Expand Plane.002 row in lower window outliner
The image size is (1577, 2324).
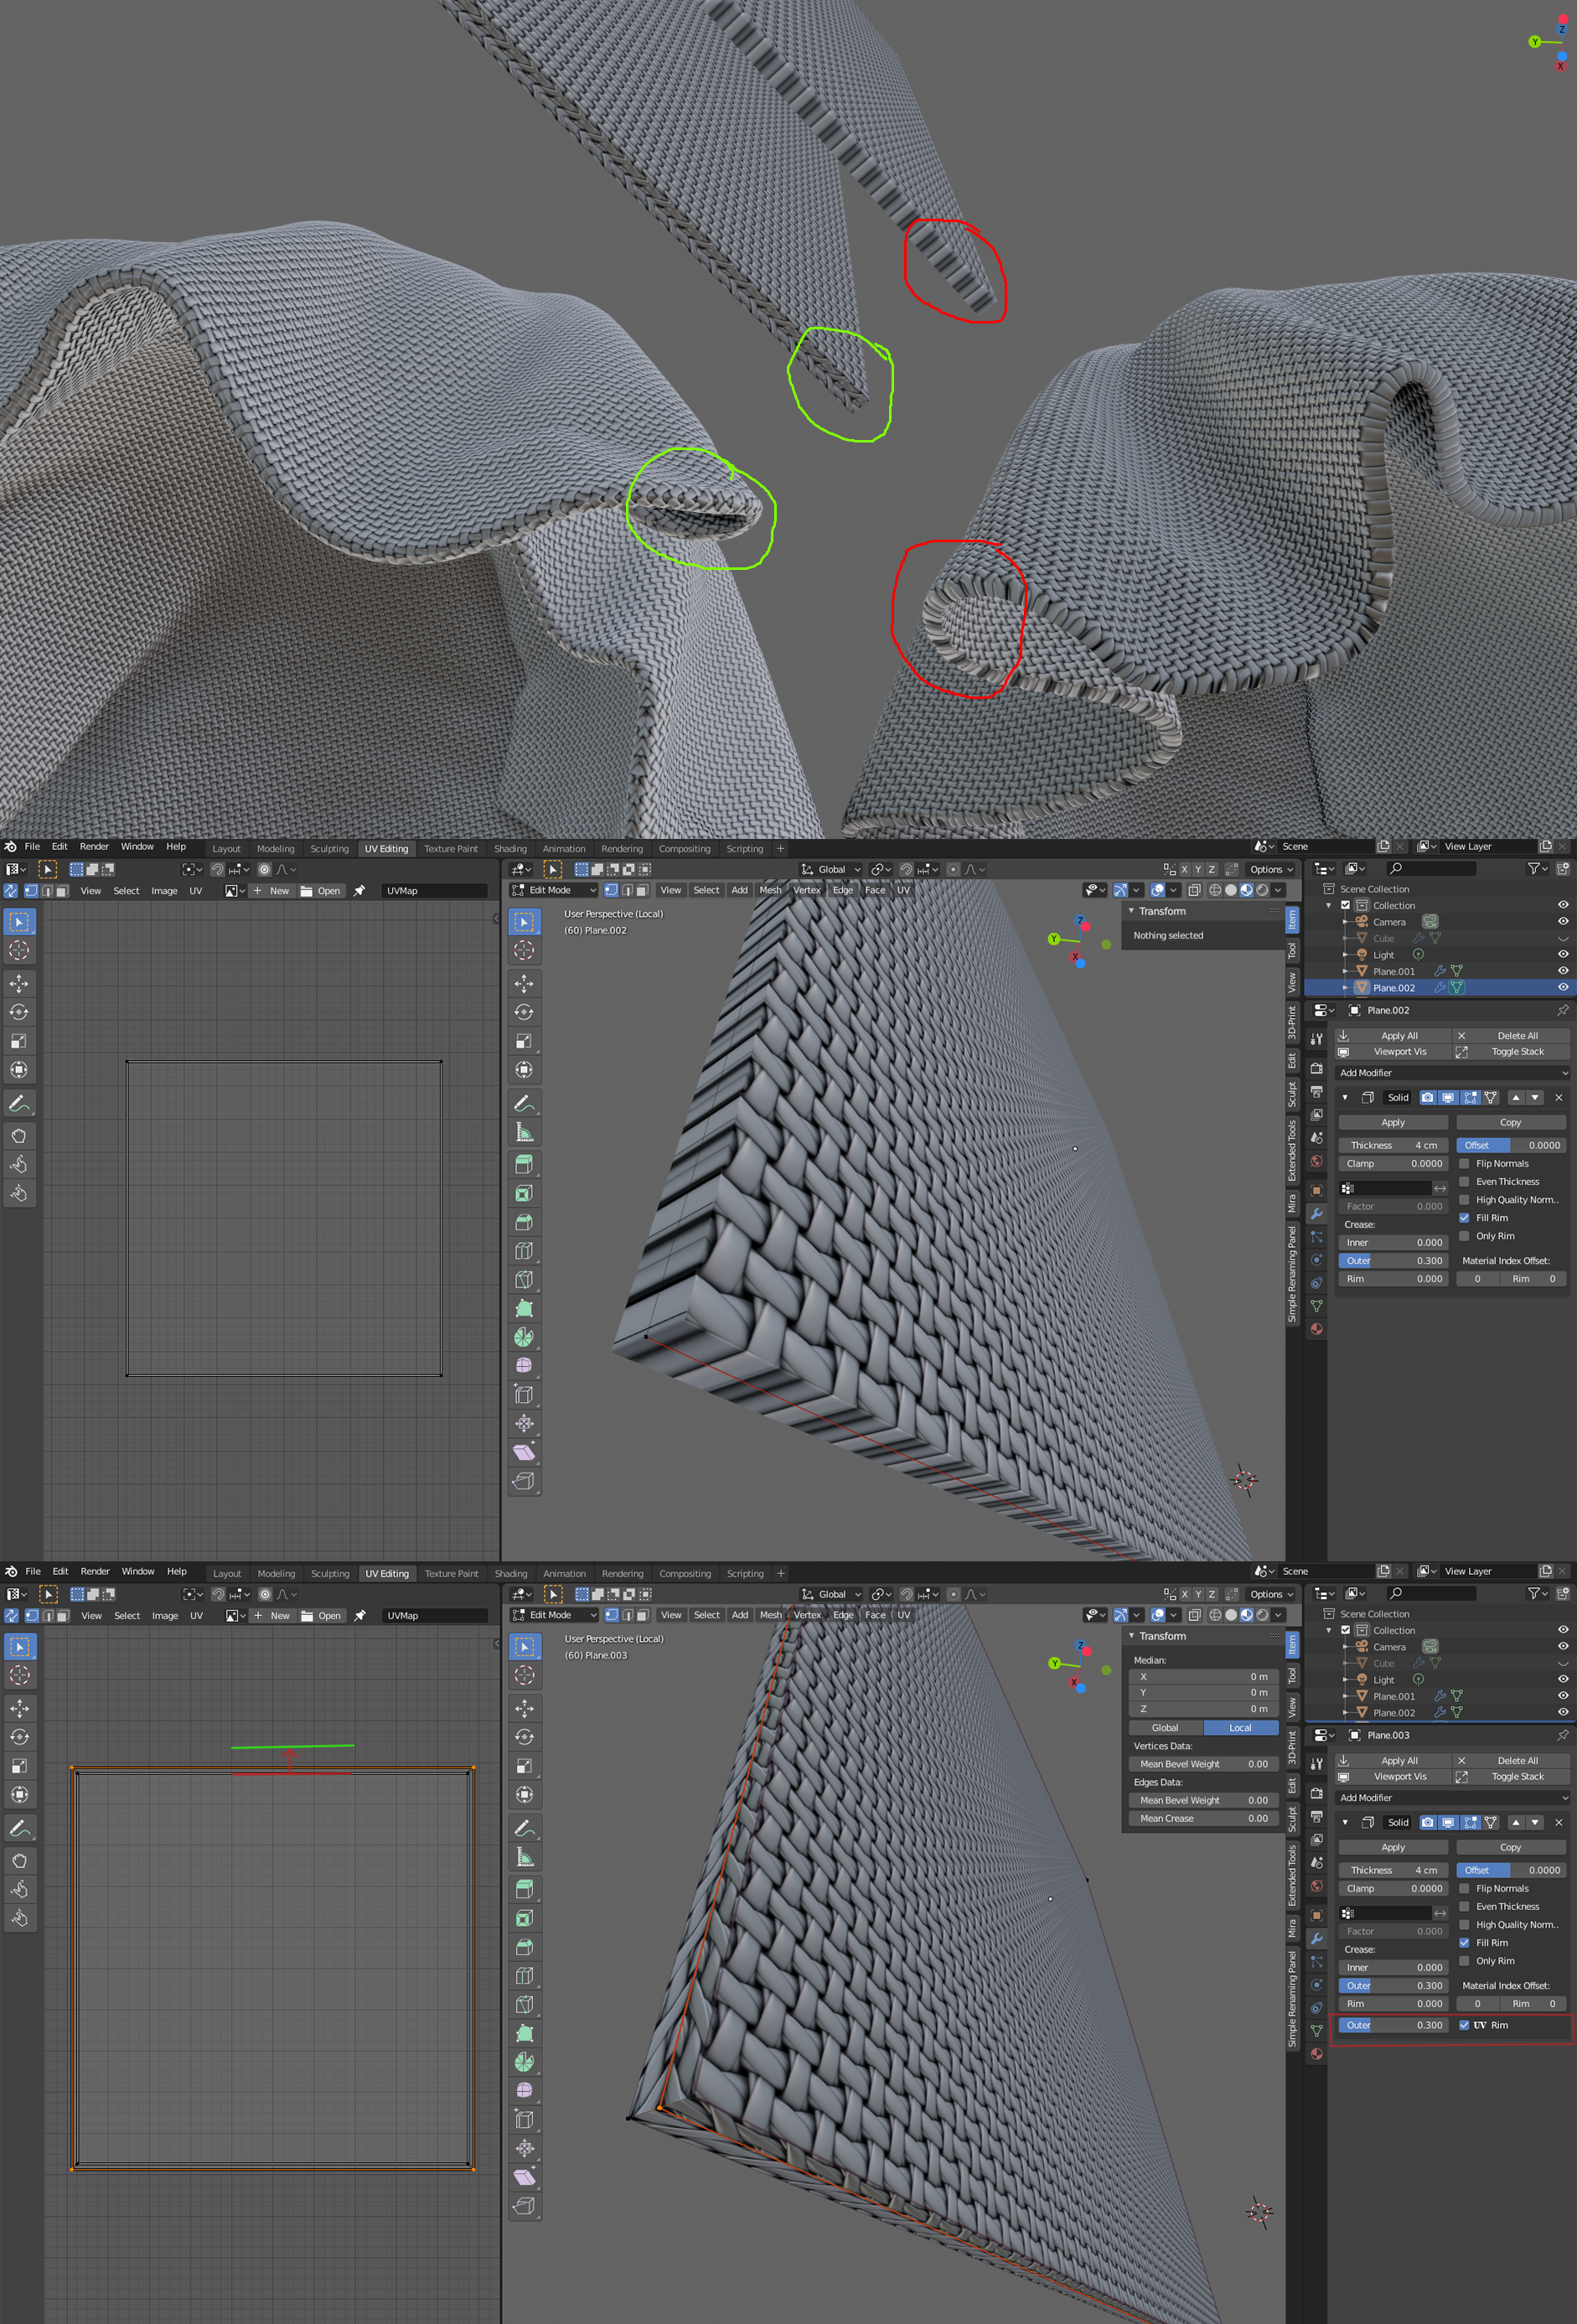click(1345, 1712)
